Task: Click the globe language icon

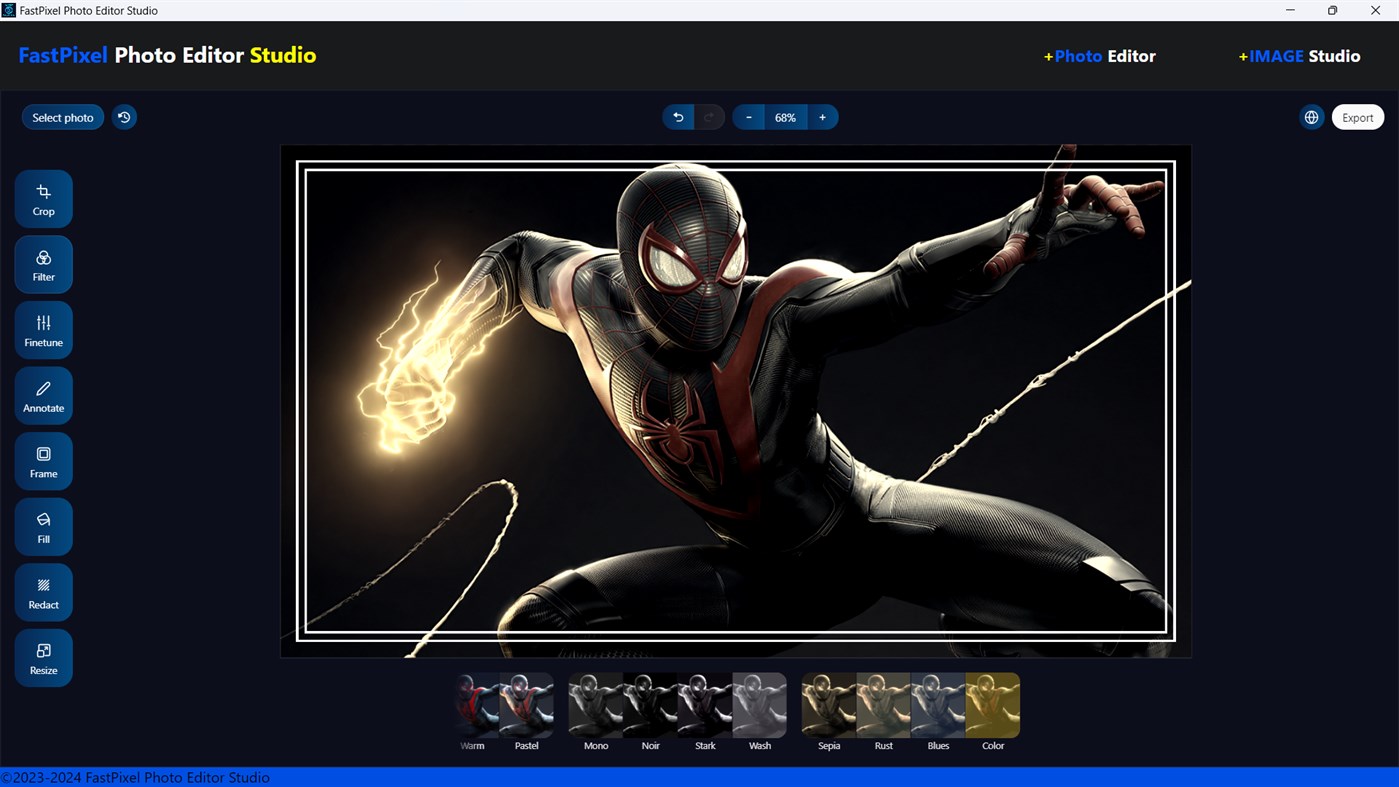Action: [1311, 117]
